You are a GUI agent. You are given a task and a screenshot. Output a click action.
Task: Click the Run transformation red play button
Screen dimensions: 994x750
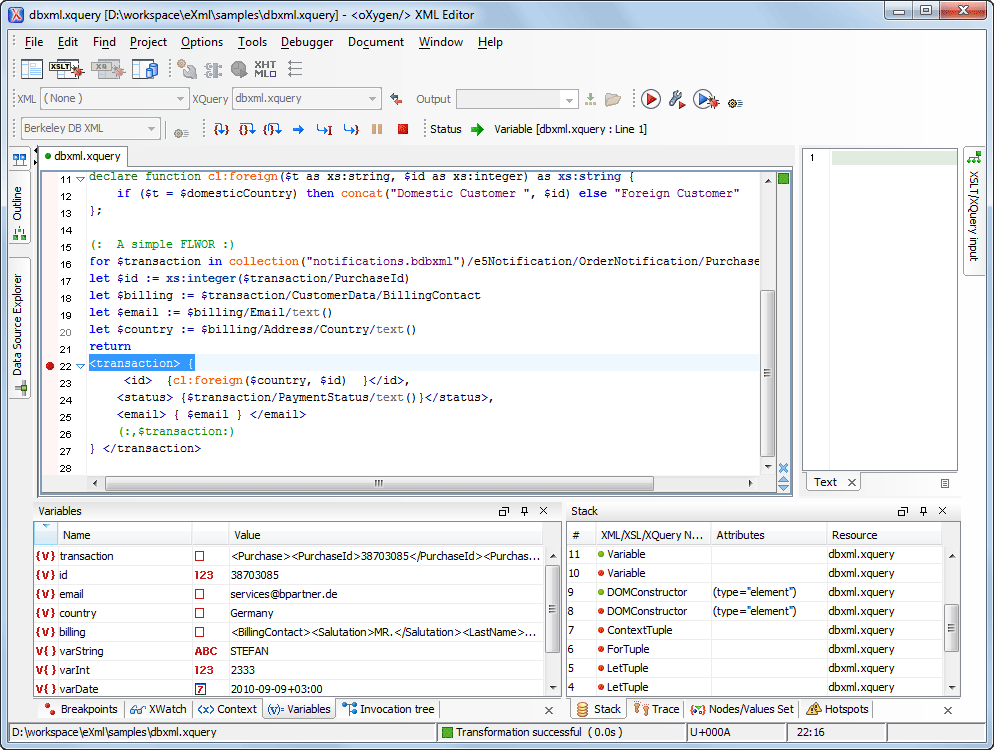(x=650, y=99)
